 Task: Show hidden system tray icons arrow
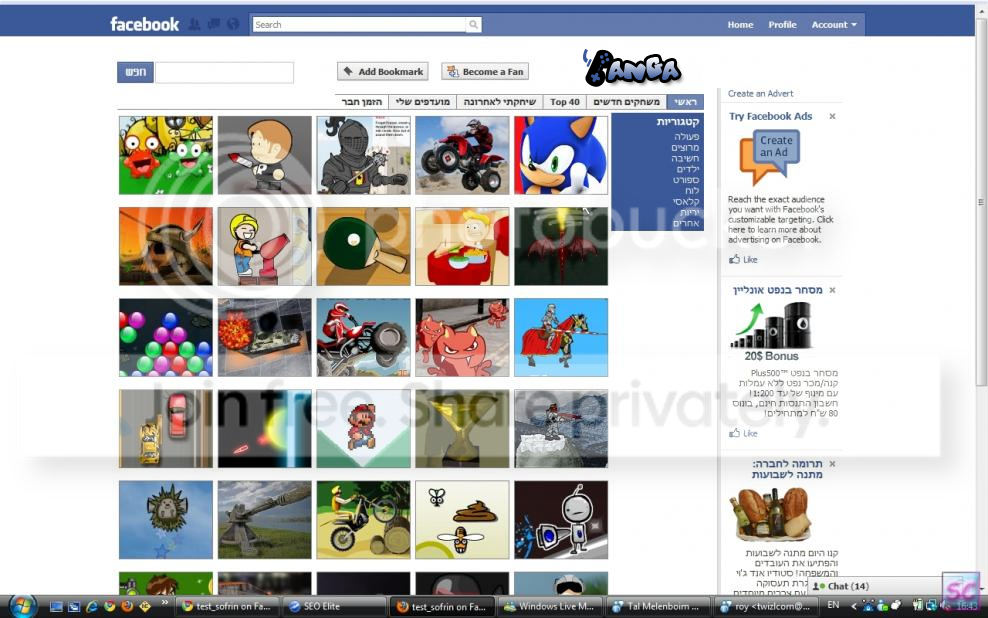(x=853, y=606)
